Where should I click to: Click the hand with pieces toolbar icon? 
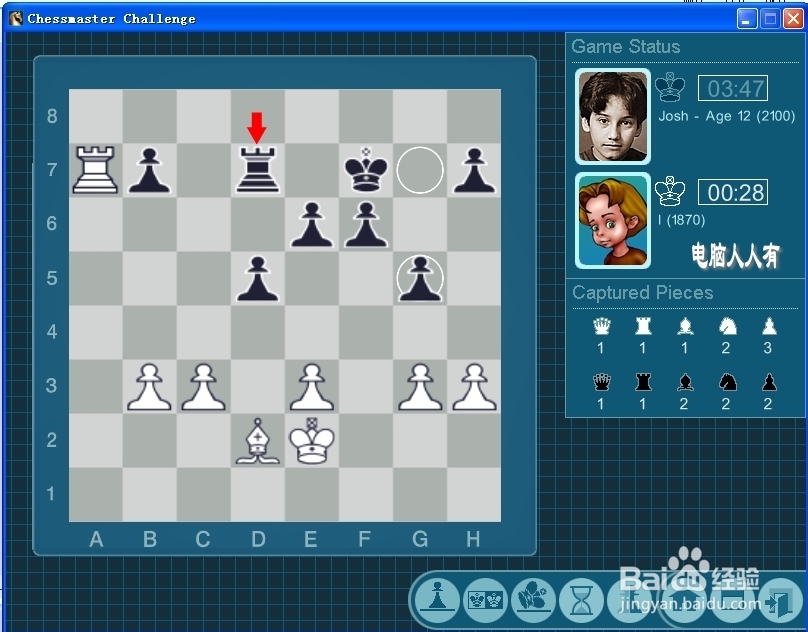click(x=533, y=599)
